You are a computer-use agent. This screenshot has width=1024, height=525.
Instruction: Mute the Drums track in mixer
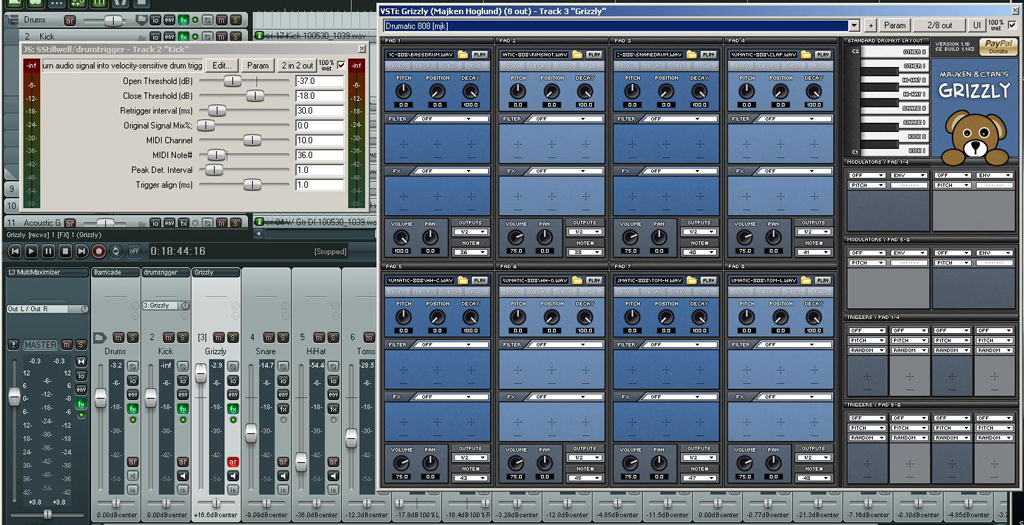tap(118, 337)
